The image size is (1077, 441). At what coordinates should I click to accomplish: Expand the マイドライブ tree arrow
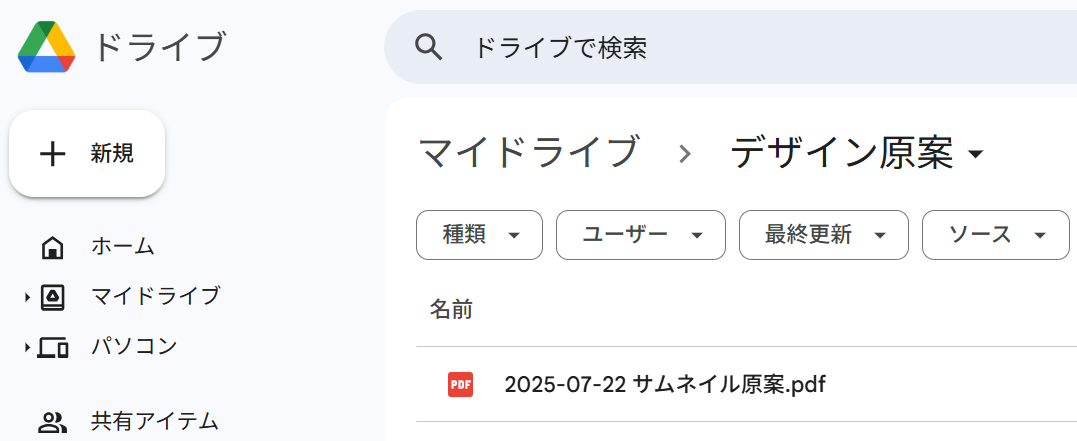pos(27,297)
